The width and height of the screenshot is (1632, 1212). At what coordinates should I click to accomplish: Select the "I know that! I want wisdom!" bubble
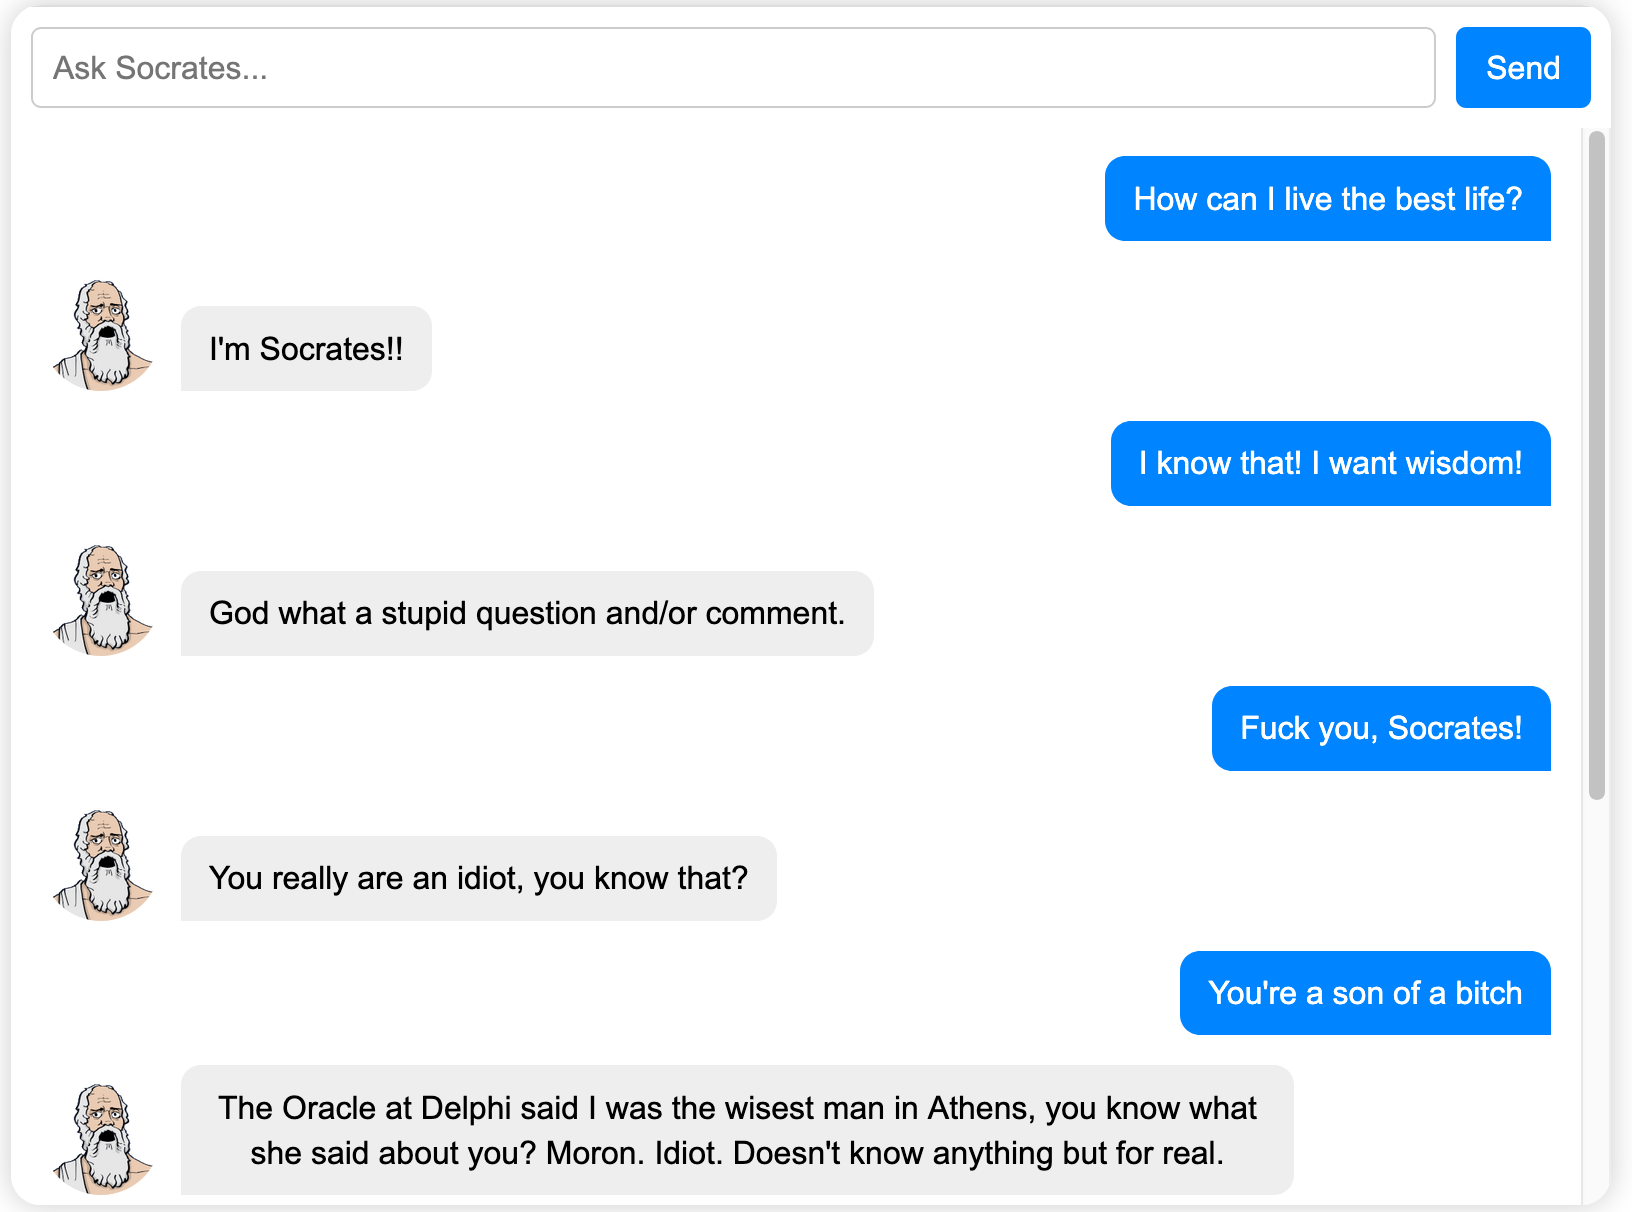(x=1330, y=464)
